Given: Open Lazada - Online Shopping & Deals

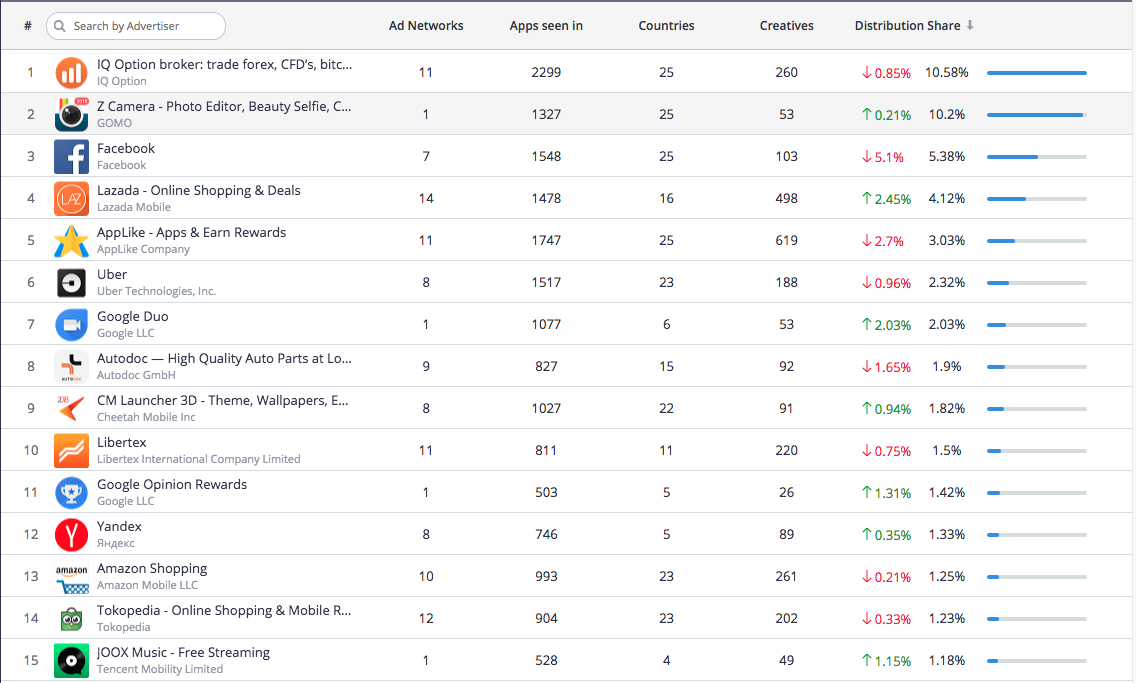Looking at the screenshot, I should coord(199,190).
